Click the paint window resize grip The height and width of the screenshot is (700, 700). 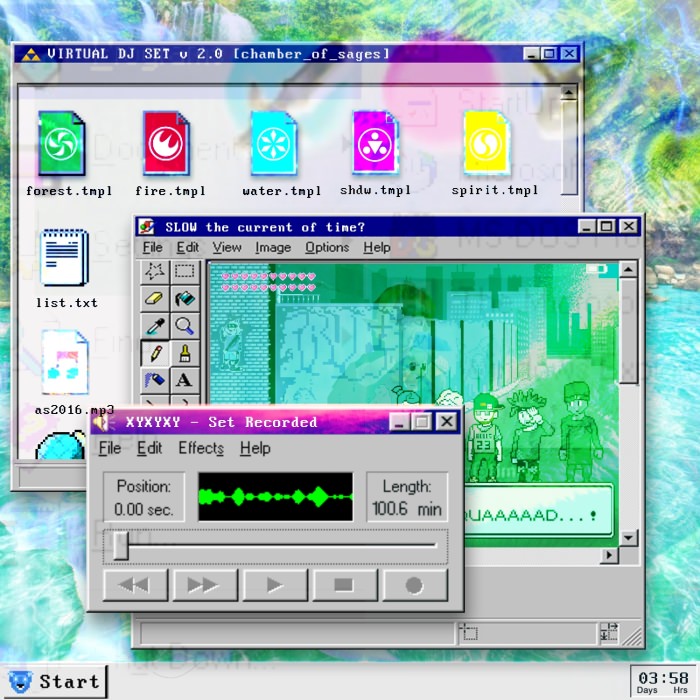[x=632, y=636]
